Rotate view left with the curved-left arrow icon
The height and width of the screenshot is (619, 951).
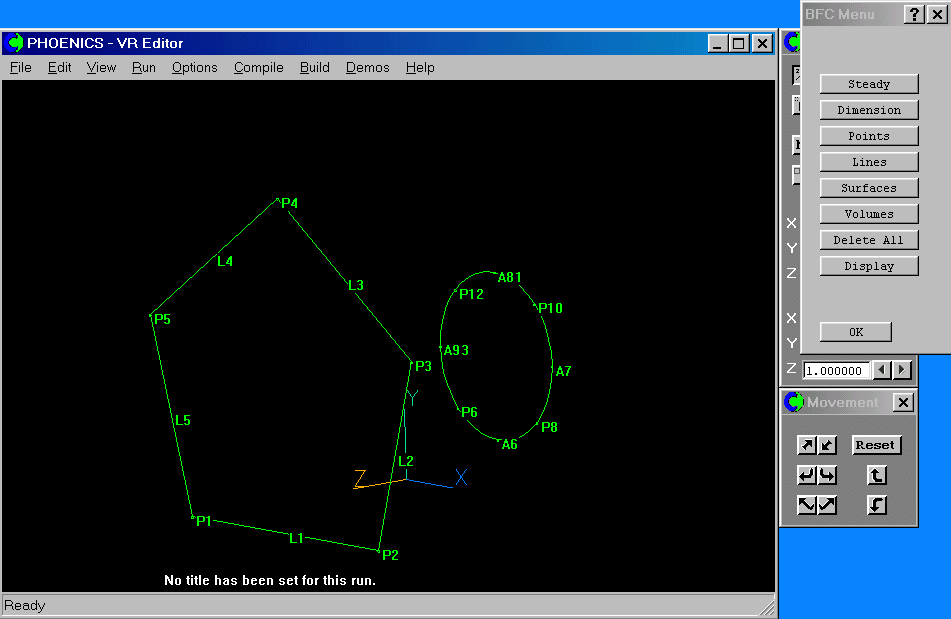tap(806, 475)
